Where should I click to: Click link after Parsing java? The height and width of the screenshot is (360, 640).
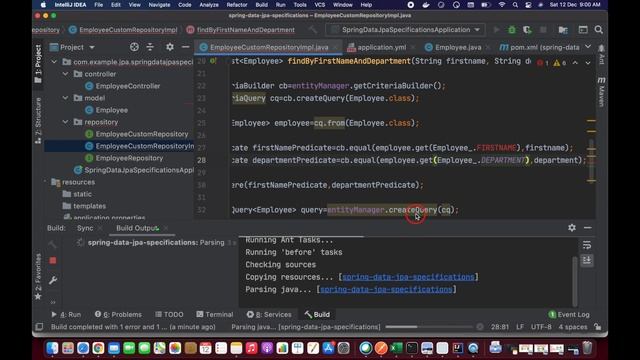(x=386, y=289)
